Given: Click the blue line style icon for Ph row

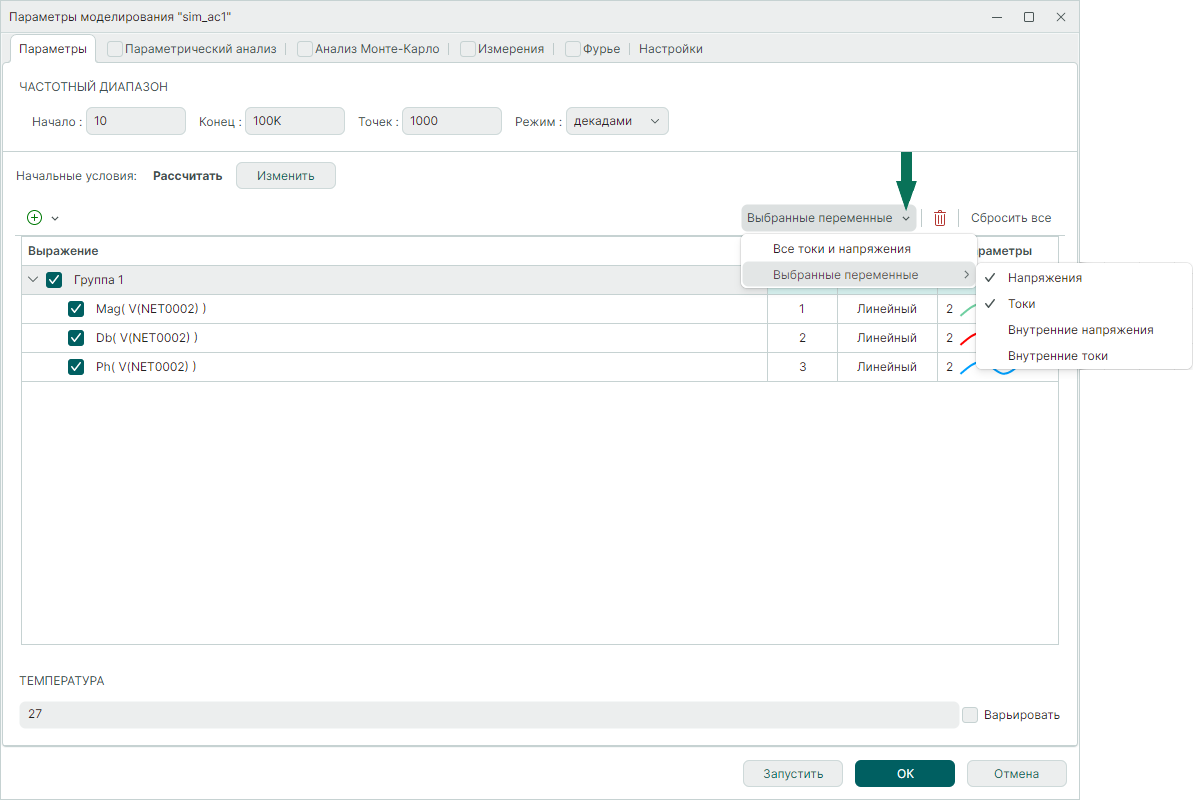Looking at the screenshot, I should [966, 368].
